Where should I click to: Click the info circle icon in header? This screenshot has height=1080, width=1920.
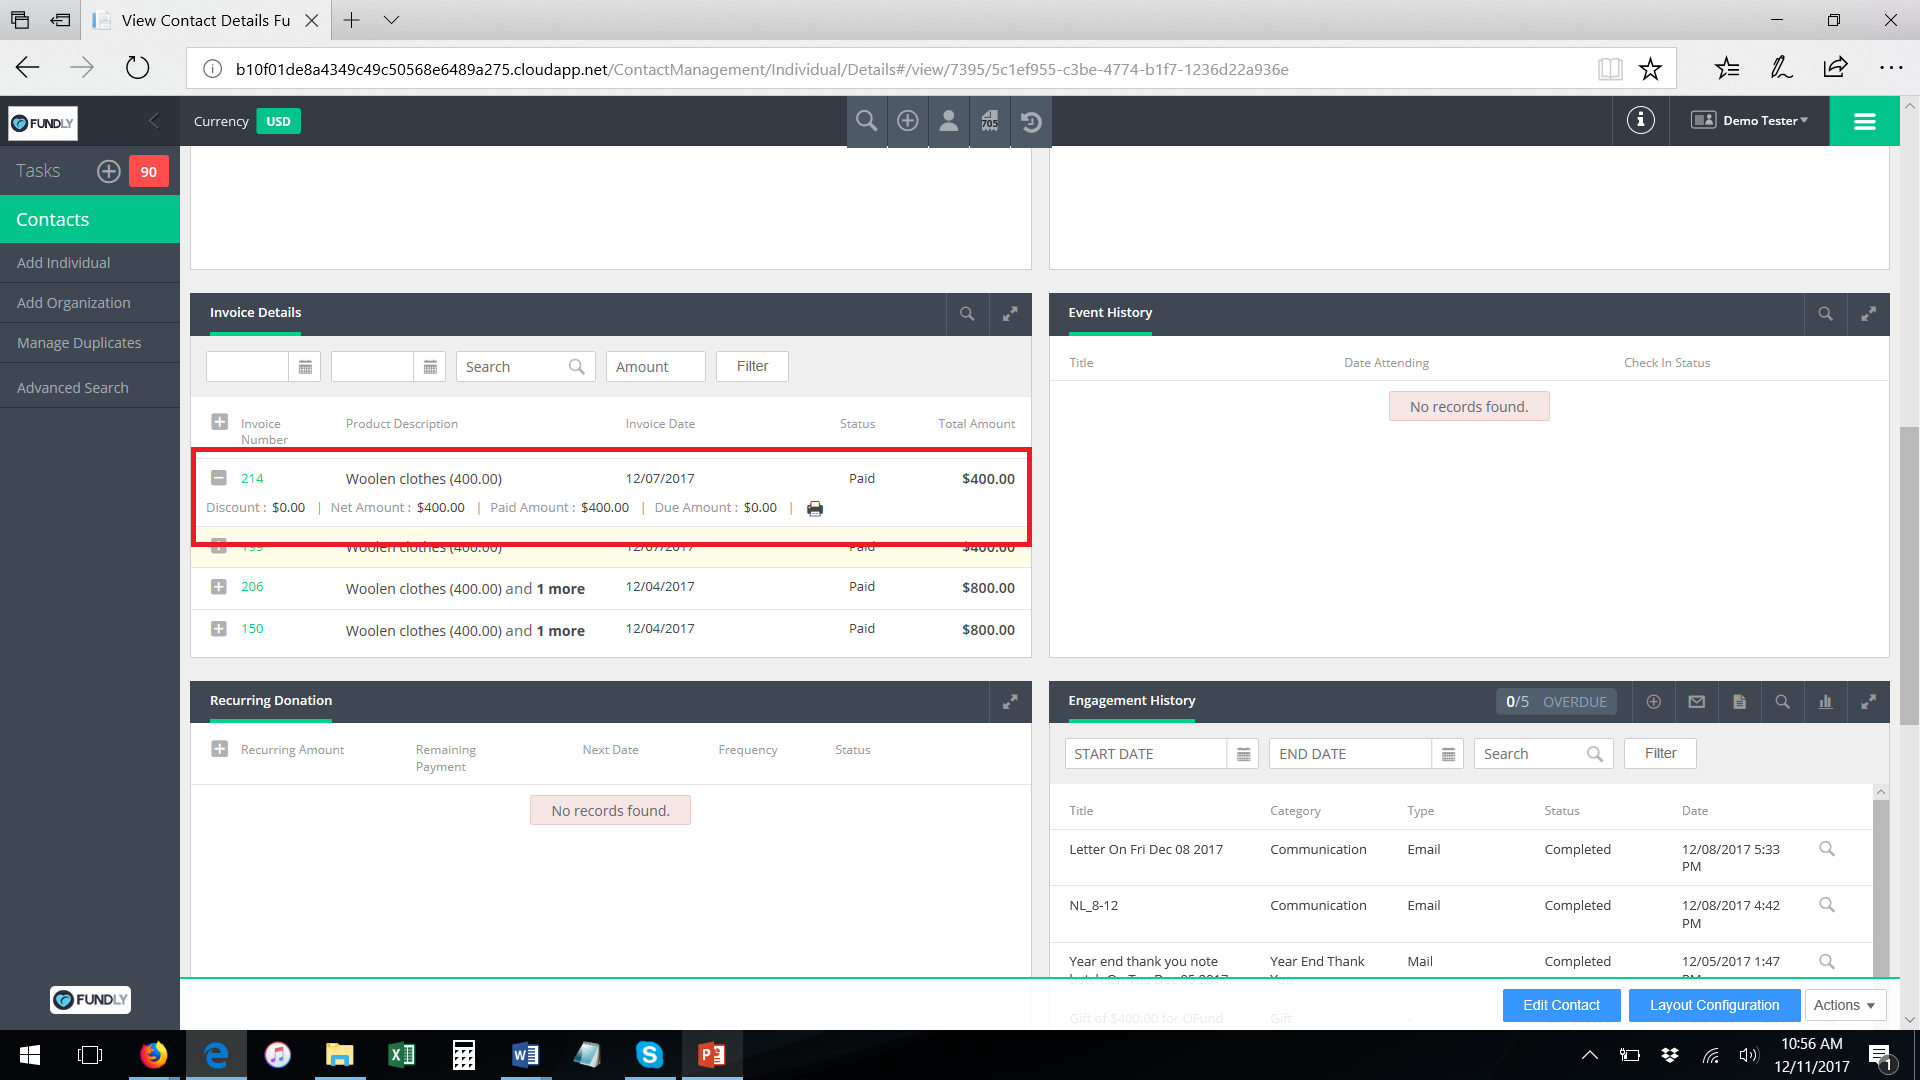[x=1640, y=121]
